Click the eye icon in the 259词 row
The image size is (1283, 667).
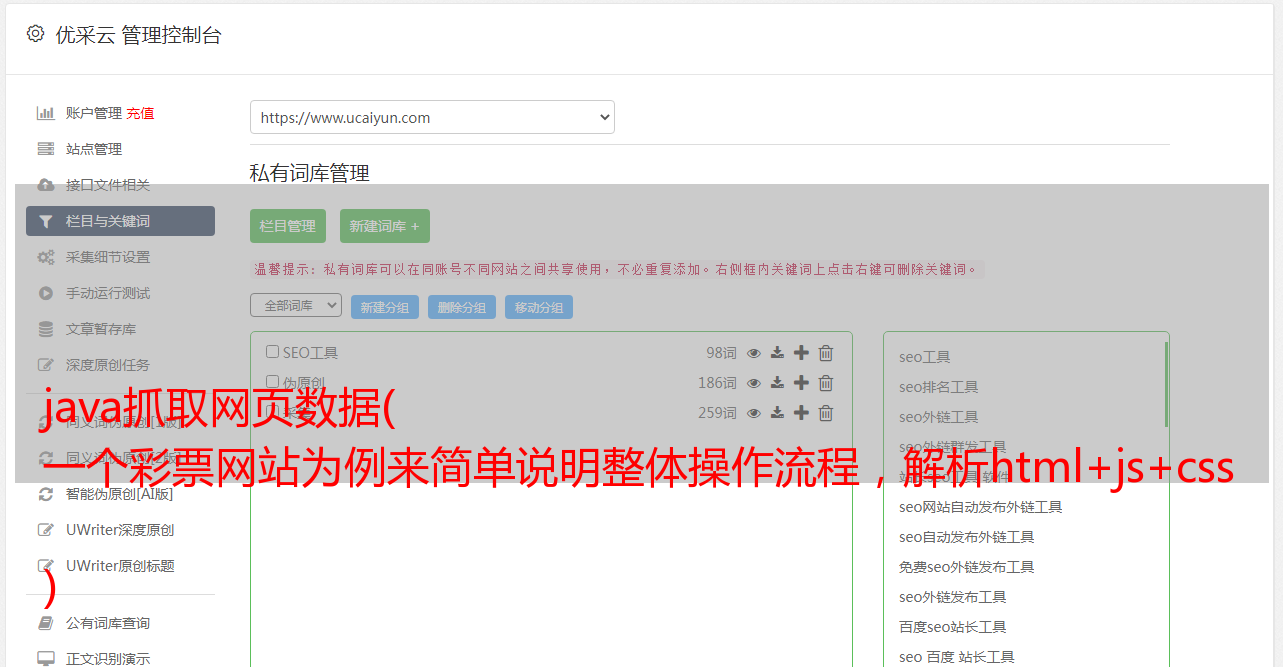click(x=754, y=413)
